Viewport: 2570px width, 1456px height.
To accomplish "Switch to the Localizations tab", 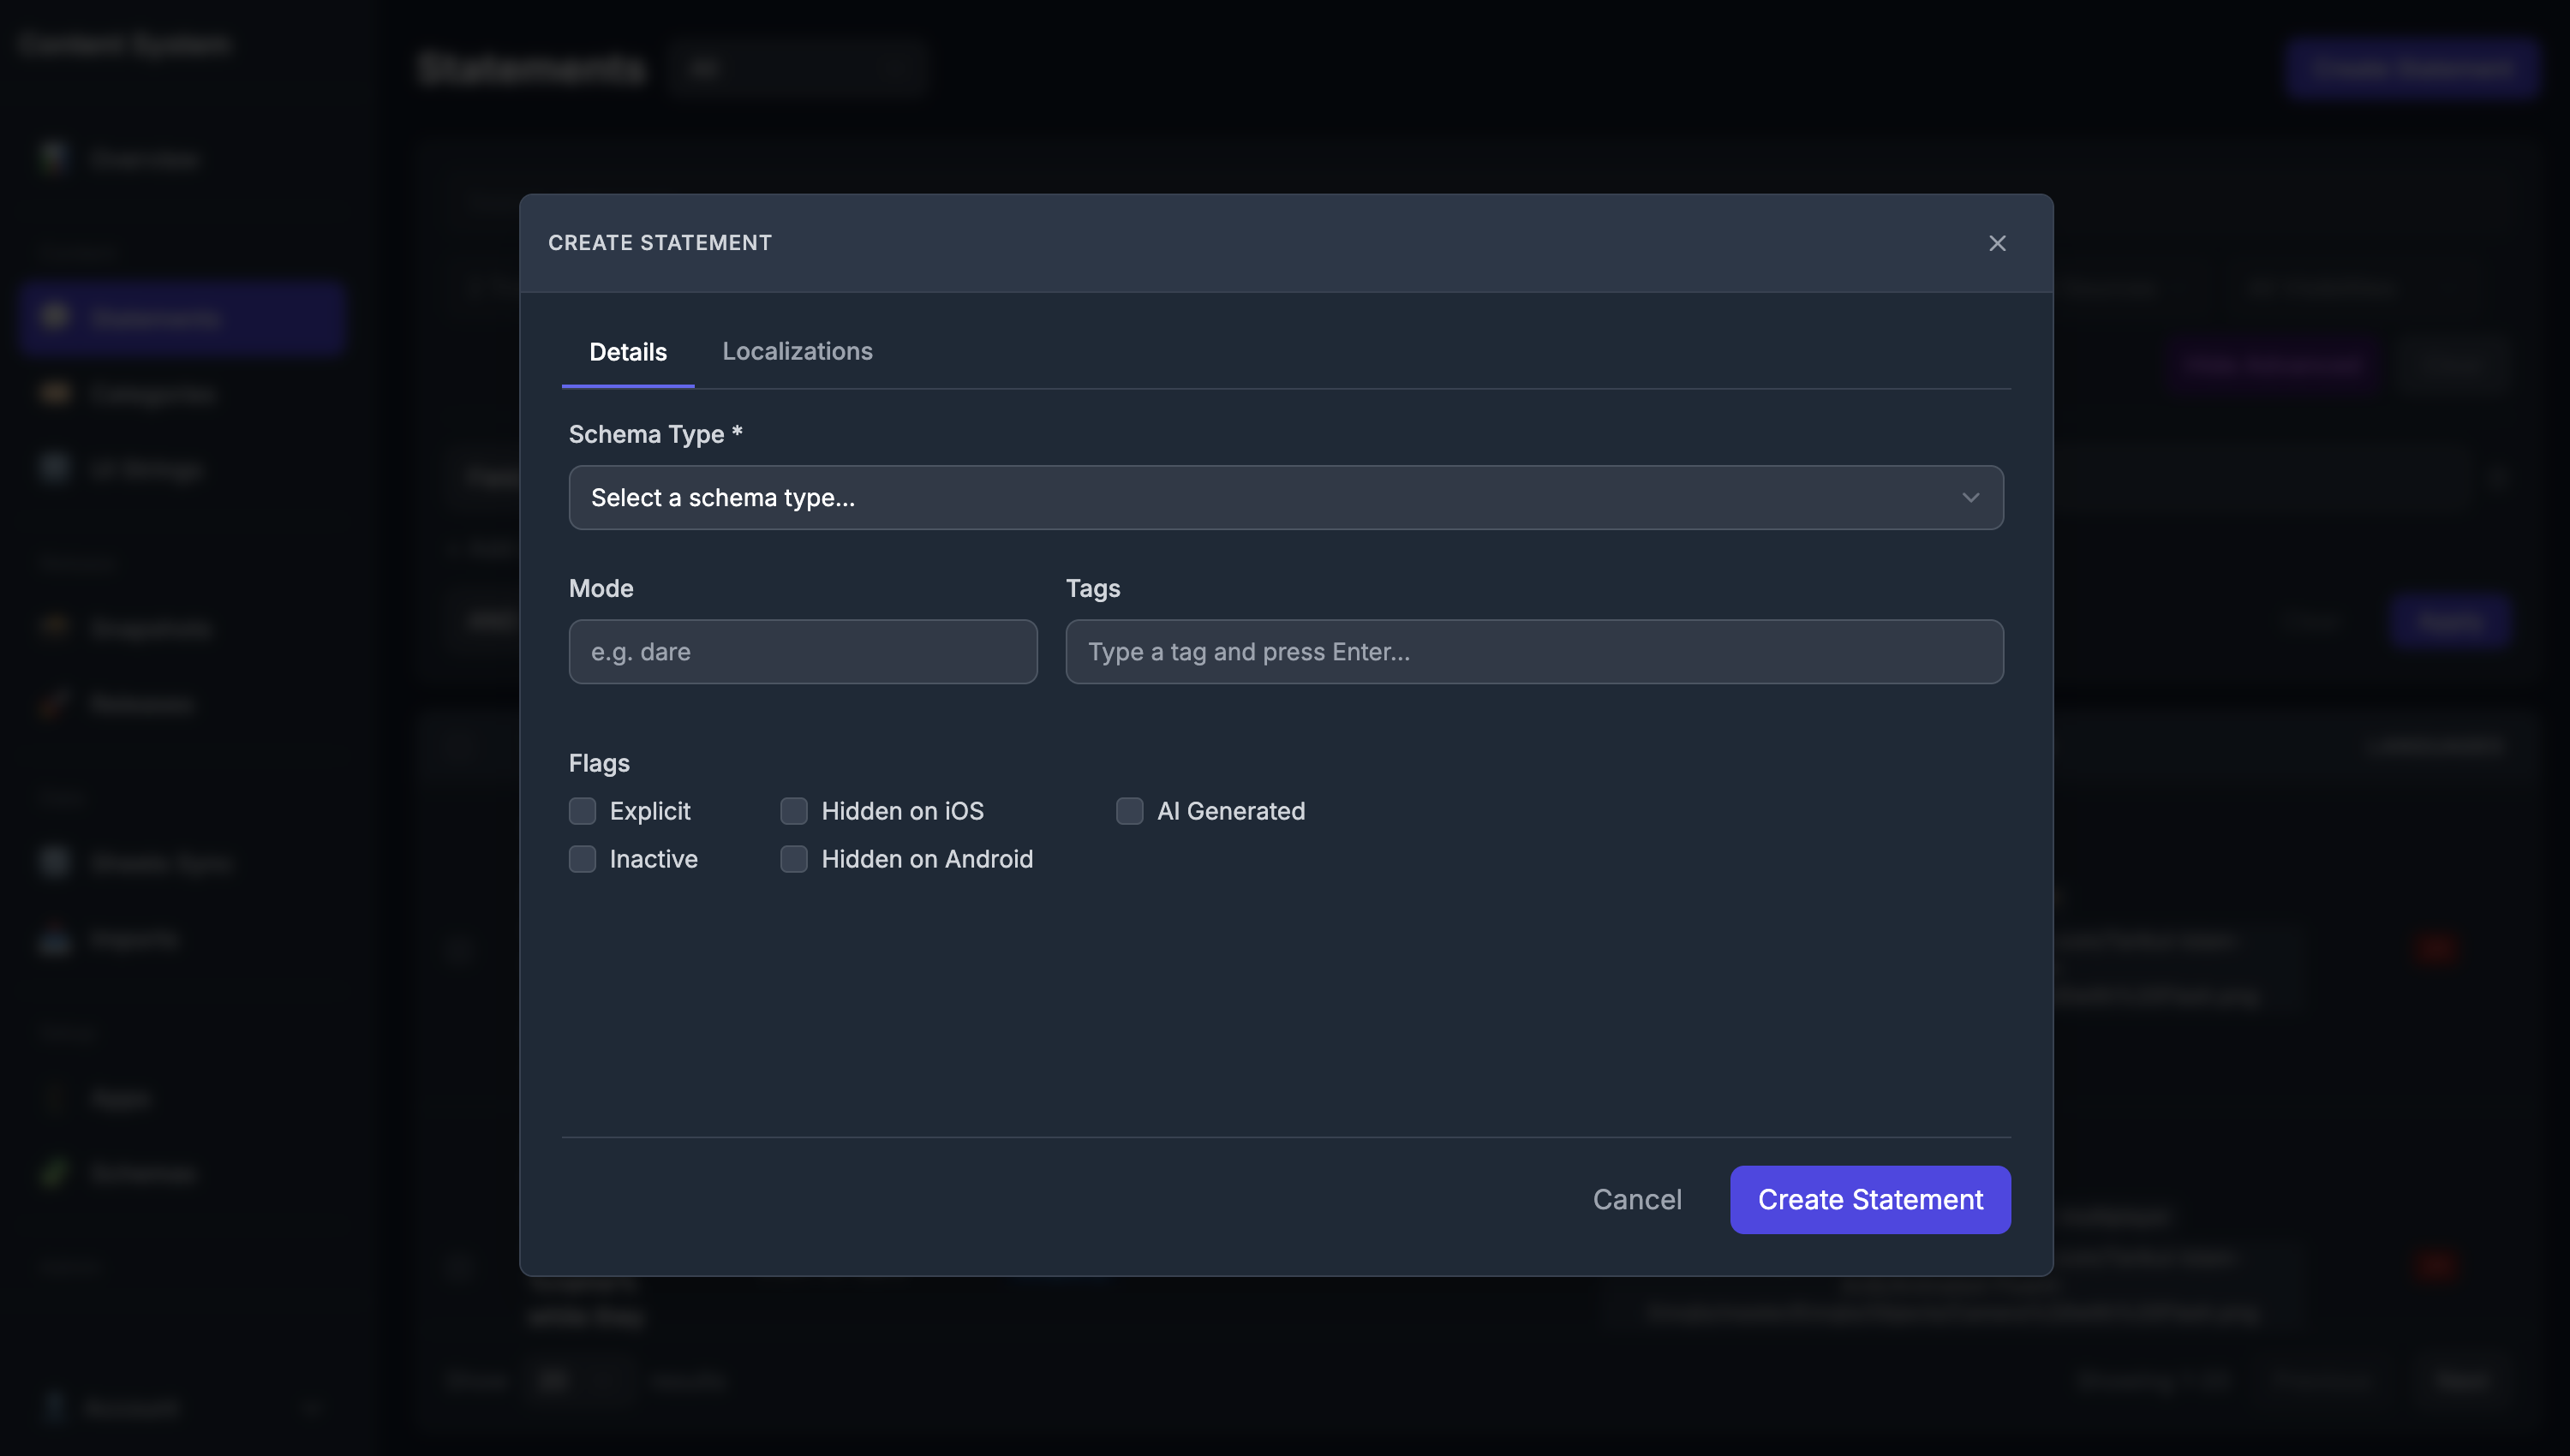I will 797,351.
